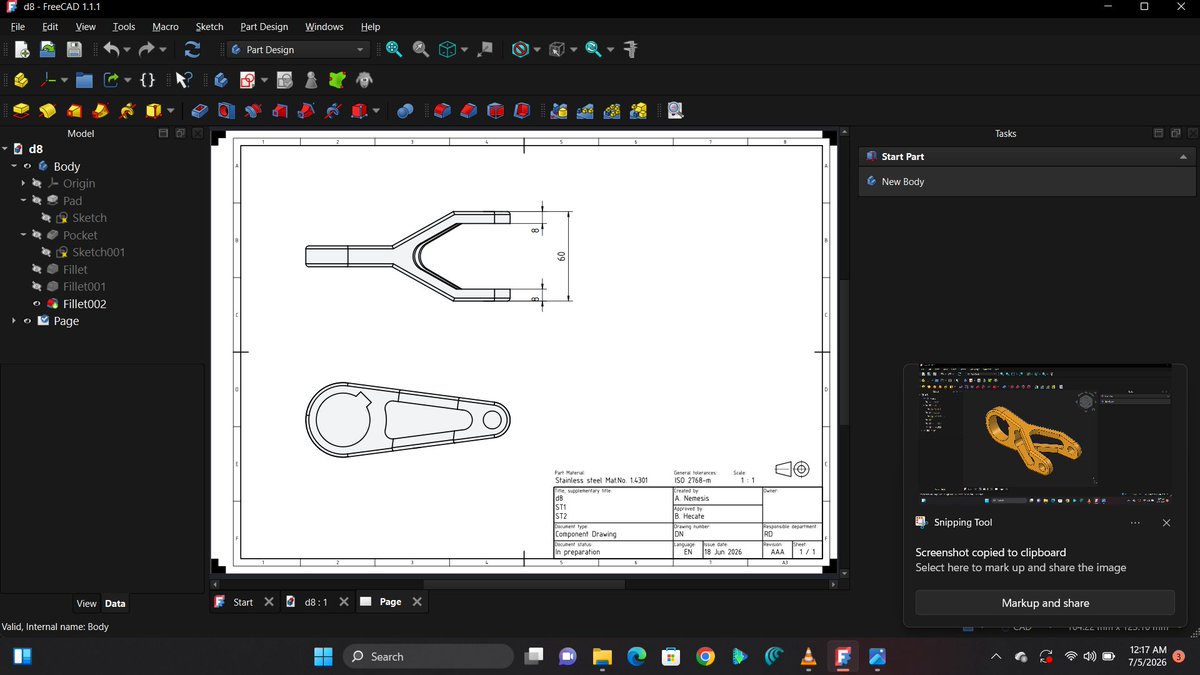Image resolution: width=1200 pixels, height=675 pixels.
Task: Click the Refresh recompute icon
Action: [192, 49]
